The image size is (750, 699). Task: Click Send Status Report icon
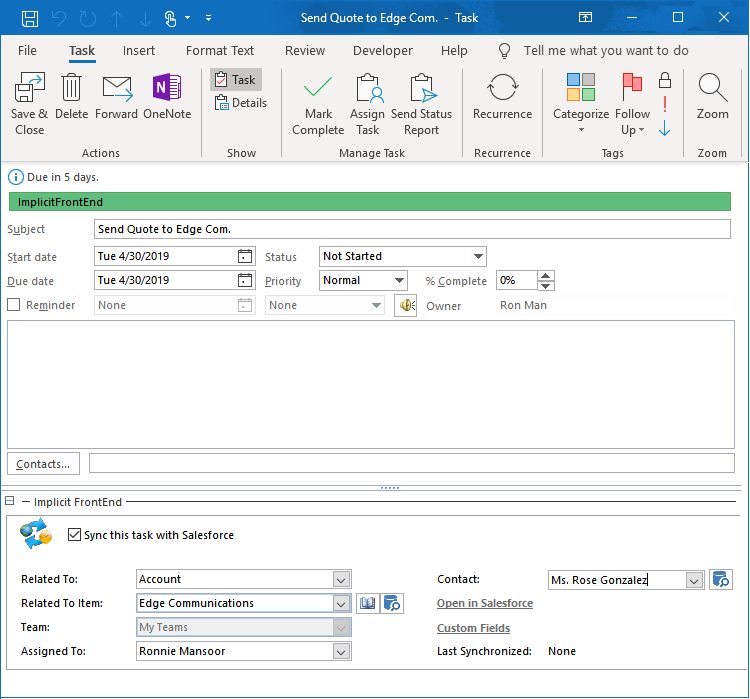pos(421,90)
